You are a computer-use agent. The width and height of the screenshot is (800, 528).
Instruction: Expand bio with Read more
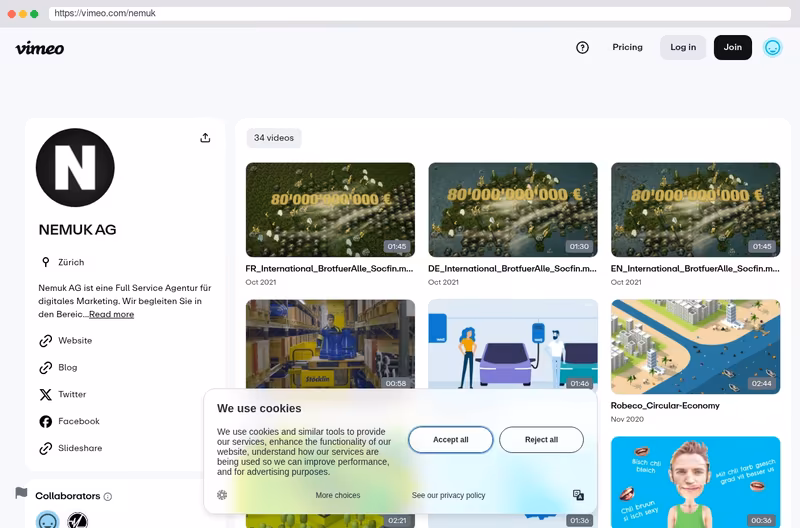click(111, 314)
